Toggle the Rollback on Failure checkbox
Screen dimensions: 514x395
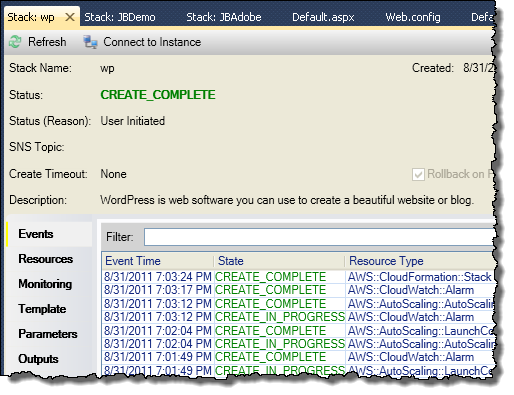click(418, 174)
